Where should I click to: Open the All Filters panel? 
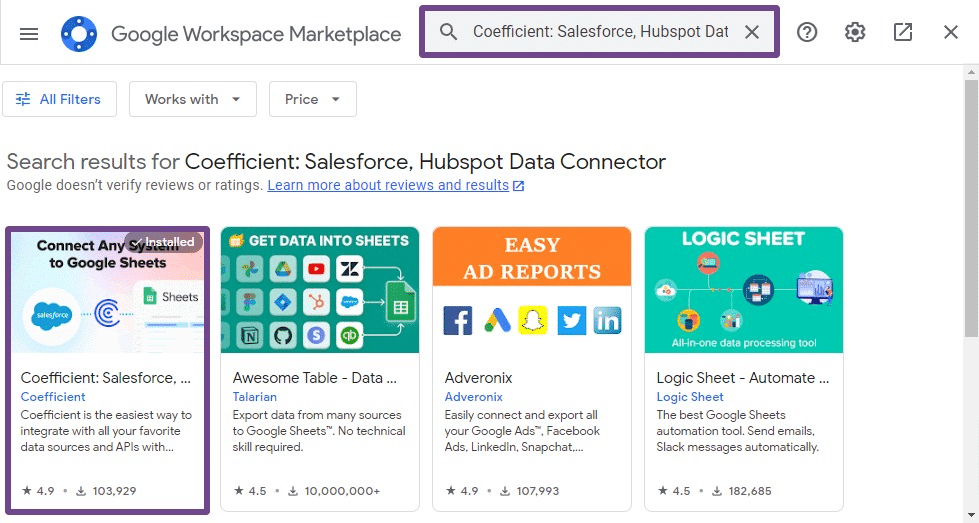coord(59,99)
